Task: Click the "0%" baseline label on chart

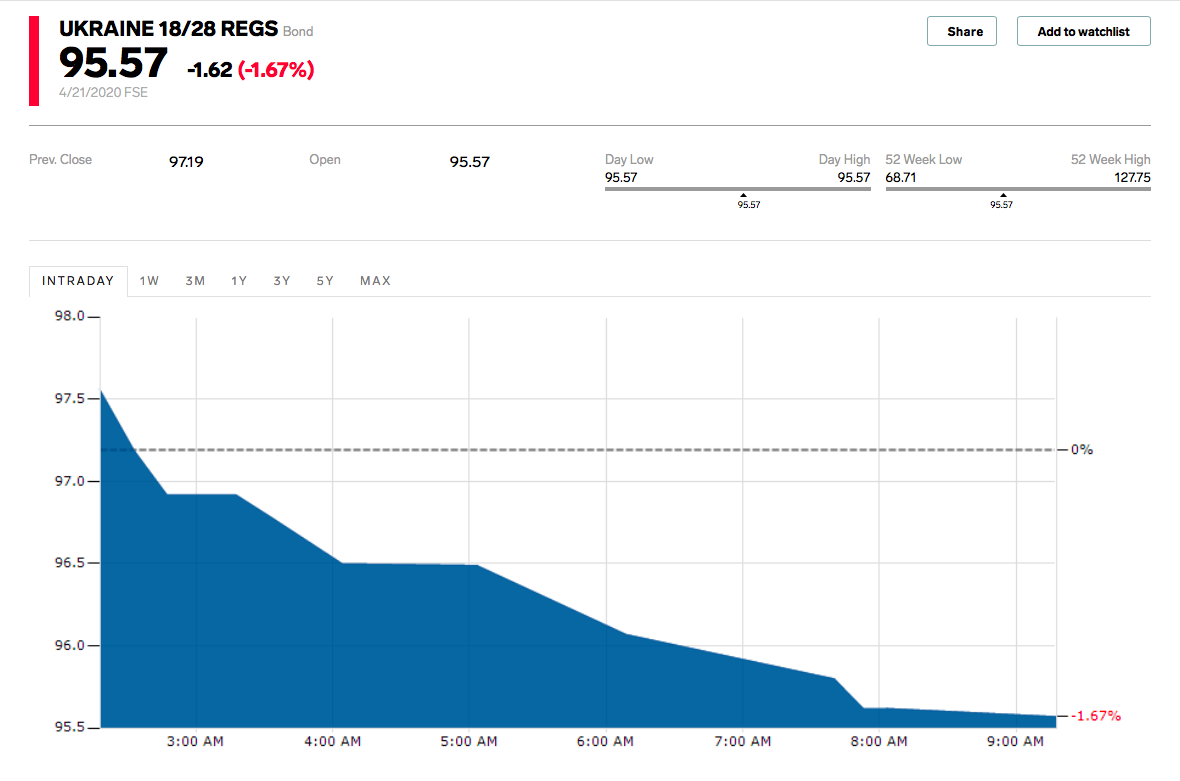Action: [x=1082, y=450]
